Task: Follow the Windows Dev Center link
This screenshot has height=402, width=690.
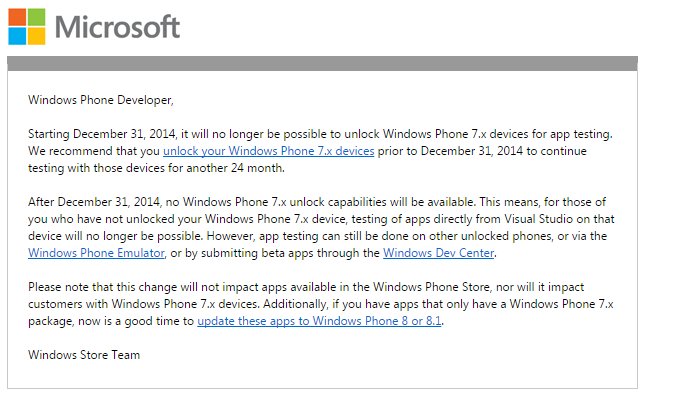Action: point(438,253)
